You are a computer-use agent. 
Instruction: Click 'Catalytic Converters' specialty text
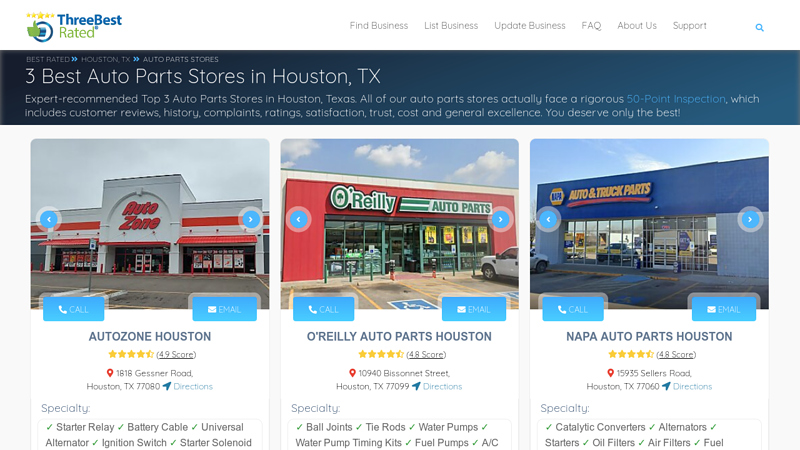pos(601,427)
